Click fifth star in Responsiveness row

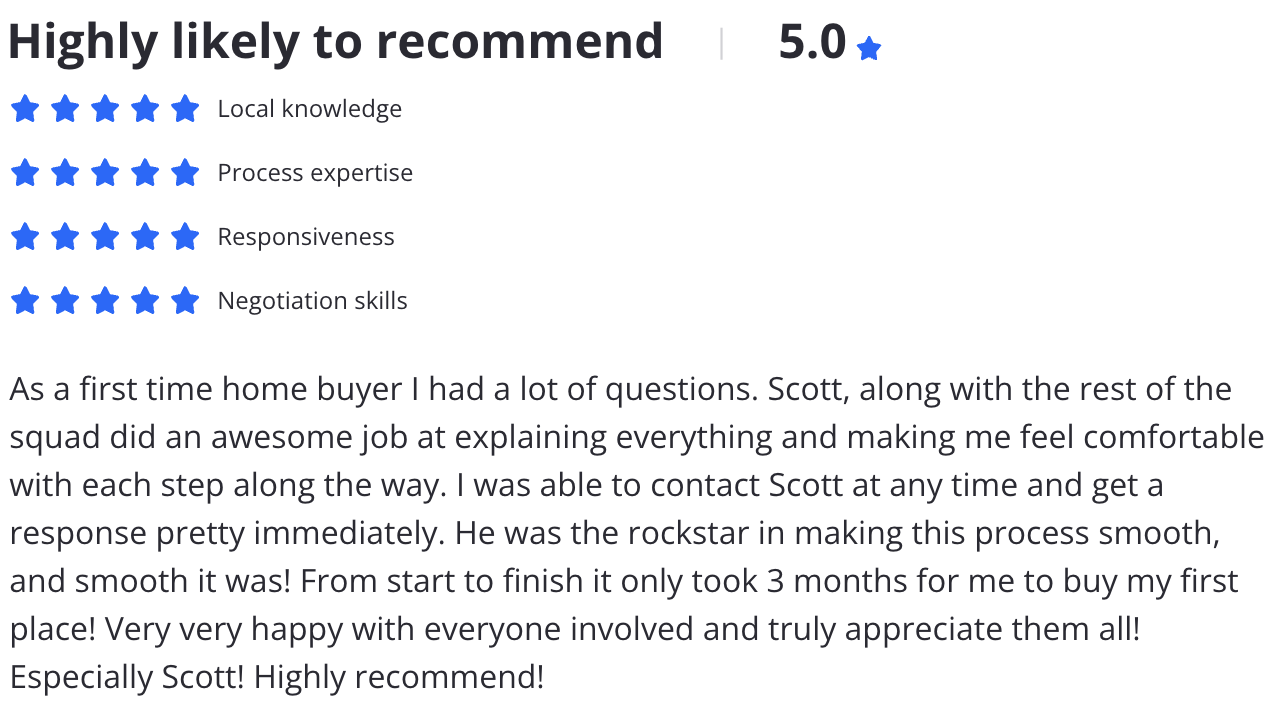coord(185,237)
